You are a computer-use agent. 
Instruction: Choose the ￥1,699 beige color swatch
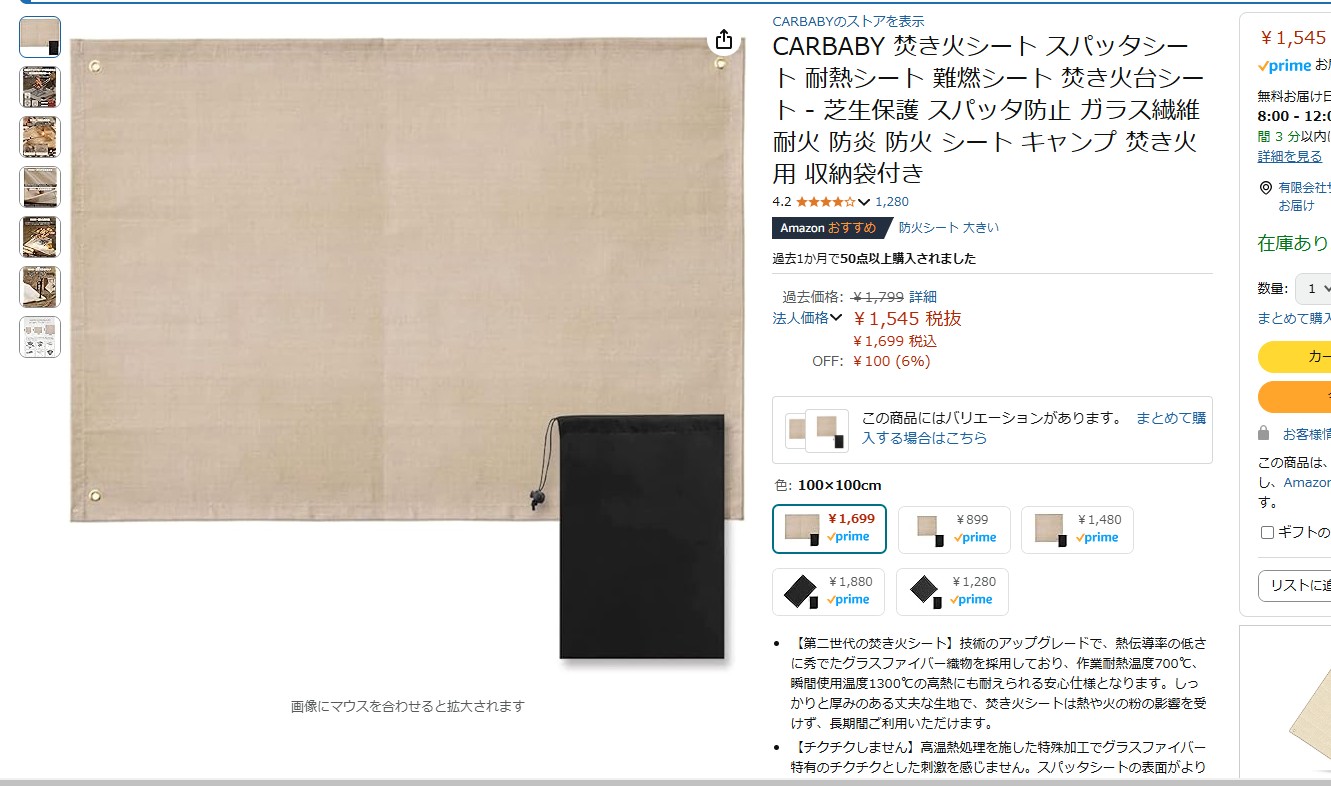coord(829,529)
